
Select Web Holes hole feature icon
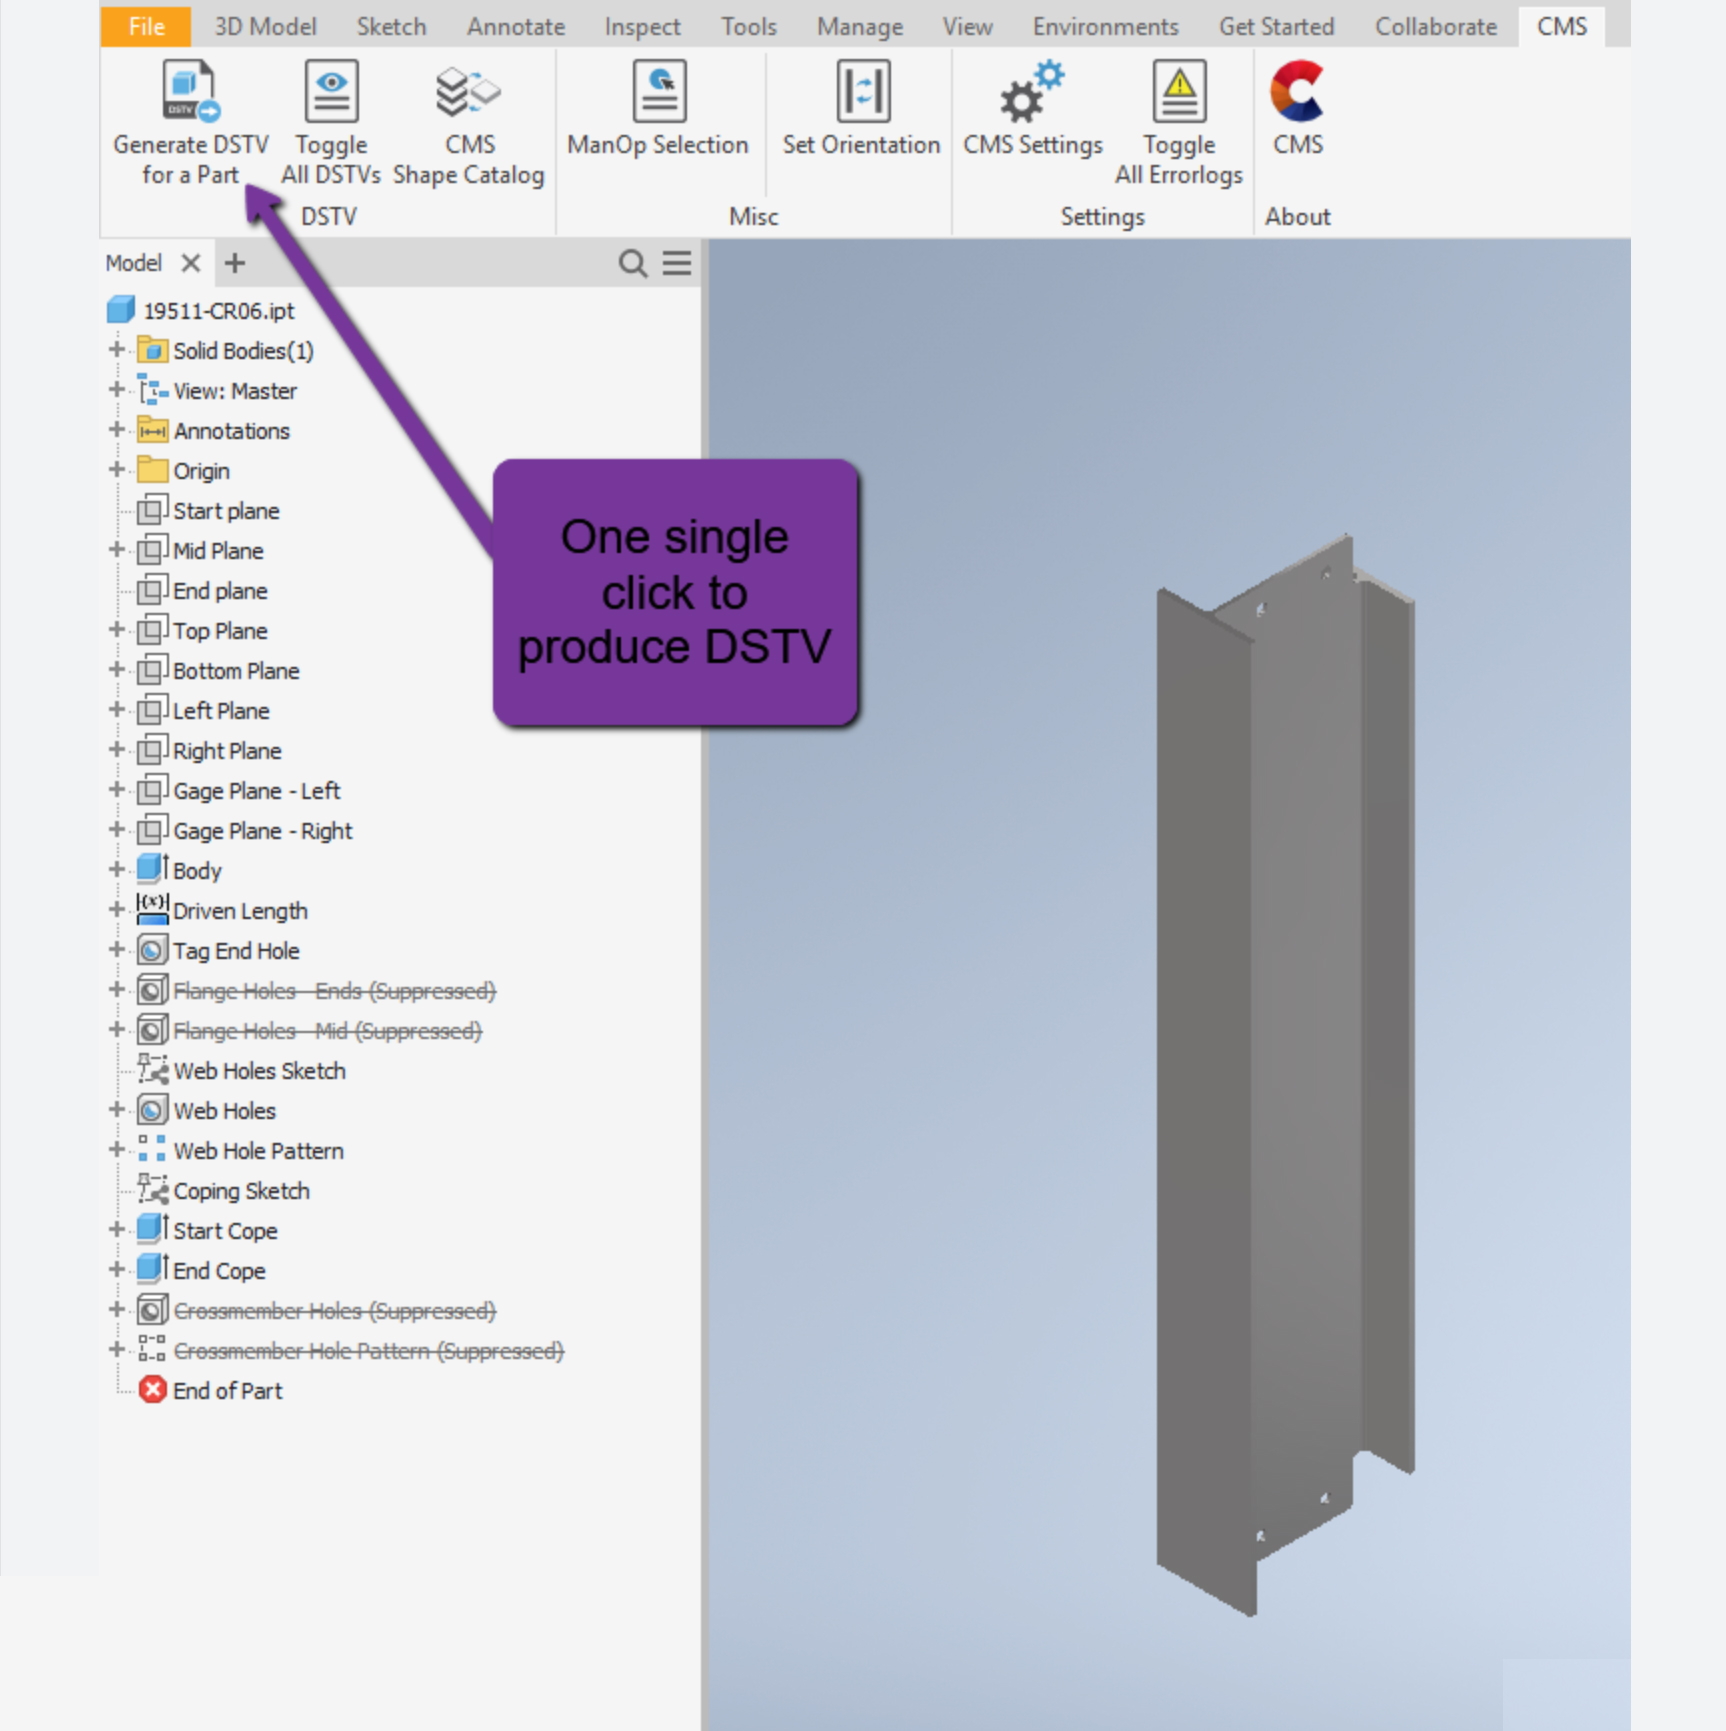(152, 1110)
